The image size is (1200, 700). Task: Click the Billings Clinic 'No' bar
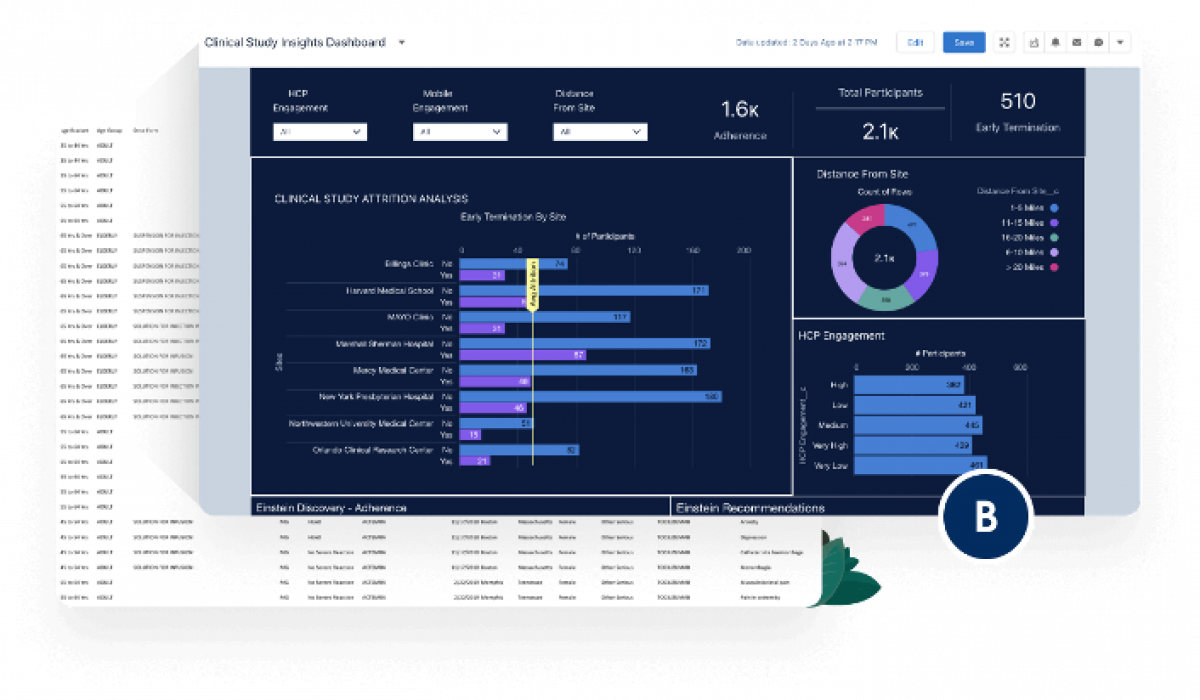click(514, 264)
